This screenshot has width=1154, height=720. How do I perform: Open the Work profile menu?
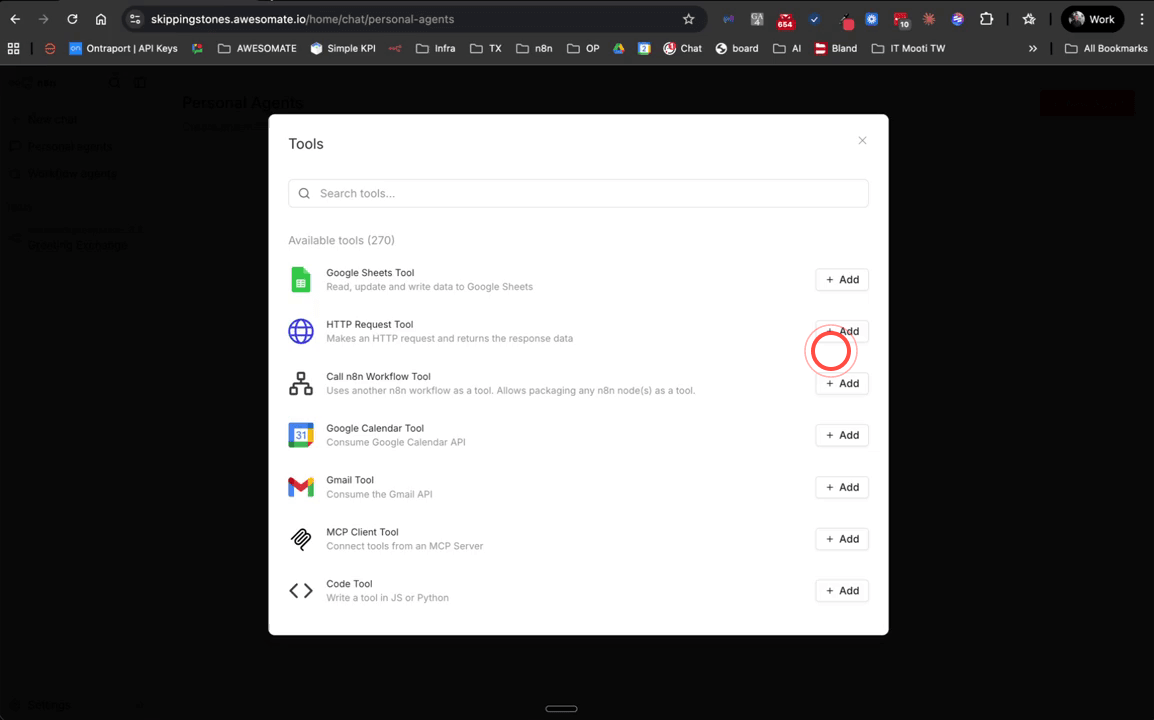tap(1092, 18)
